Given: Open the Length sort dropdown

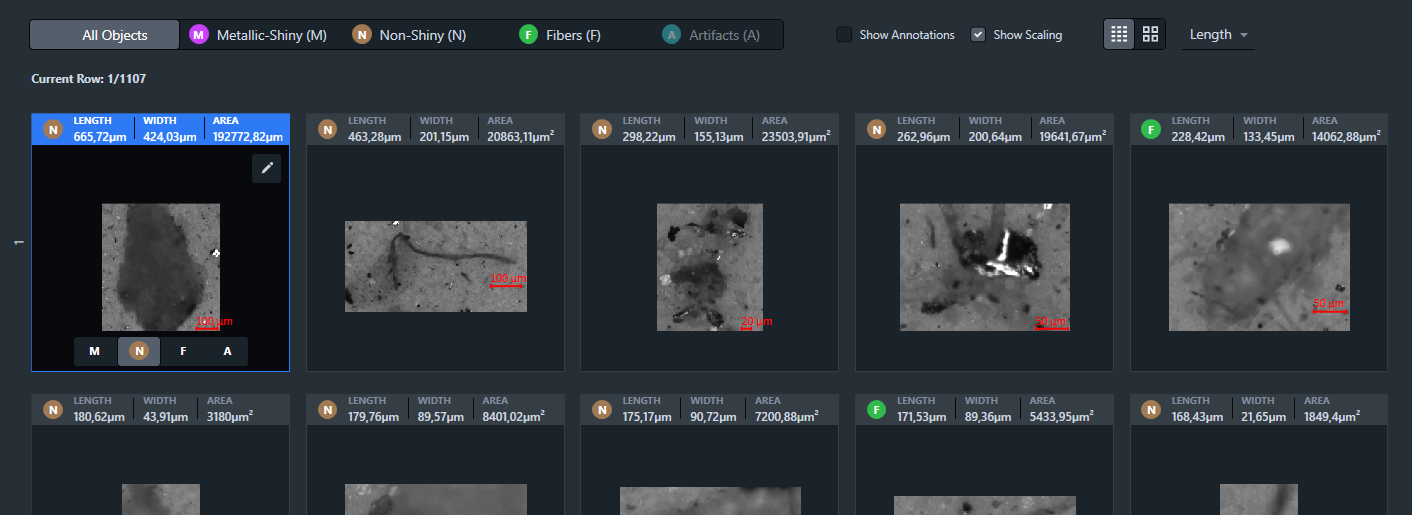Looking at the screenshot, I should tap(1218, 34).
